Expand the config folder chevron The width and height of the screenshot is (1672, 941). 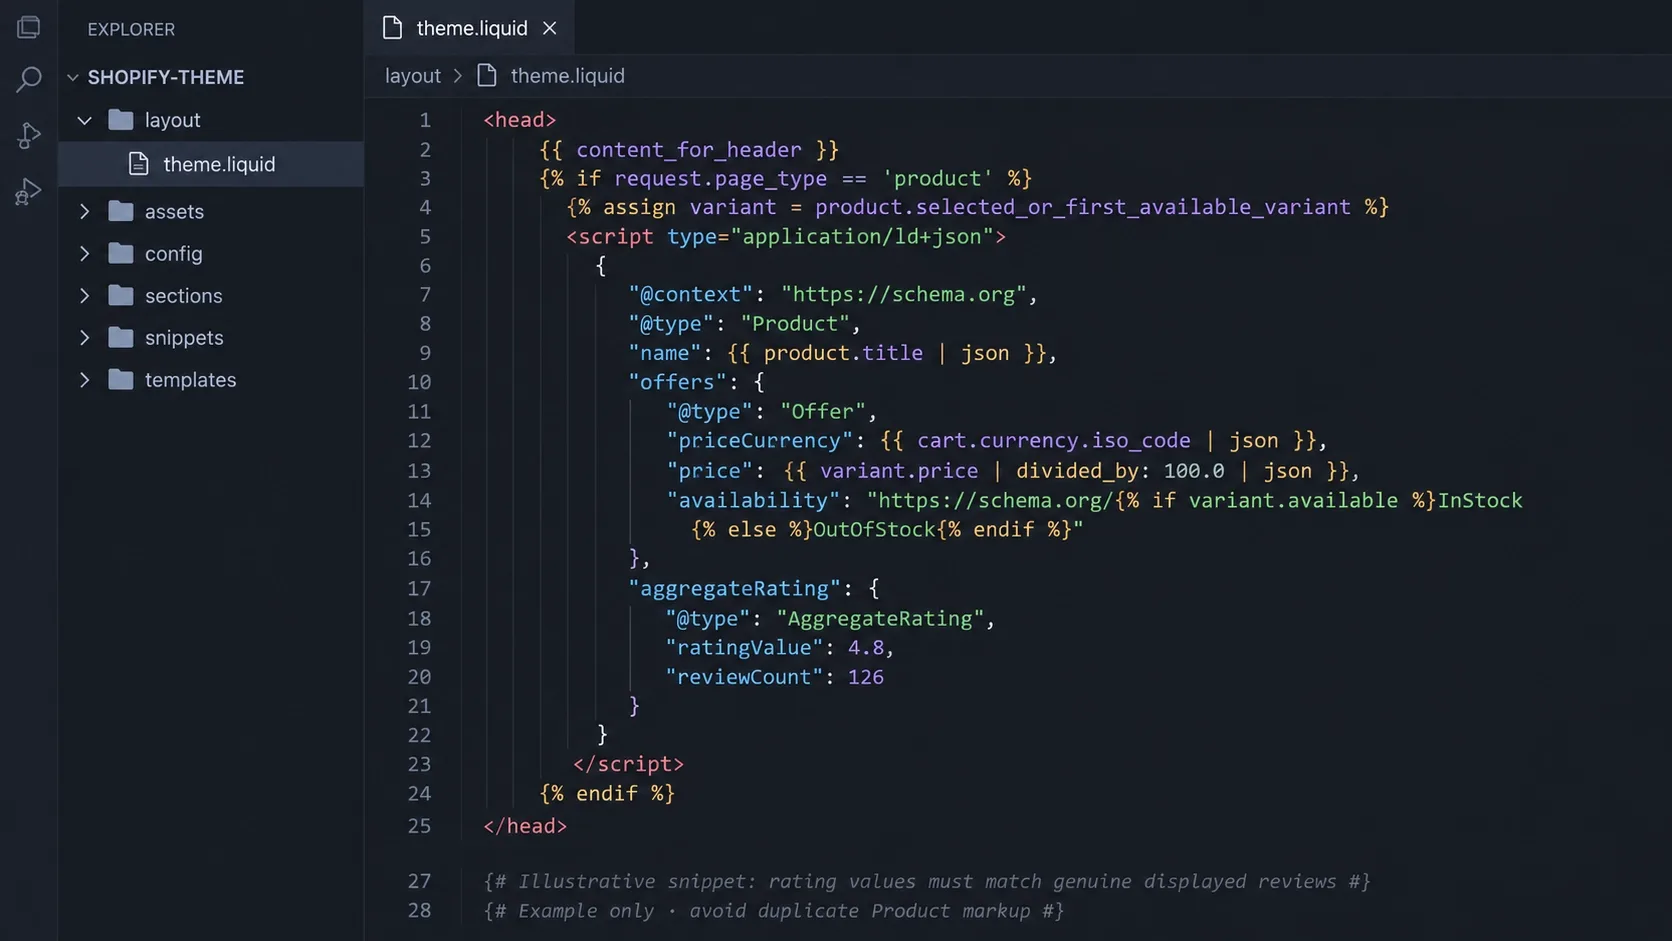coord(85,253)
